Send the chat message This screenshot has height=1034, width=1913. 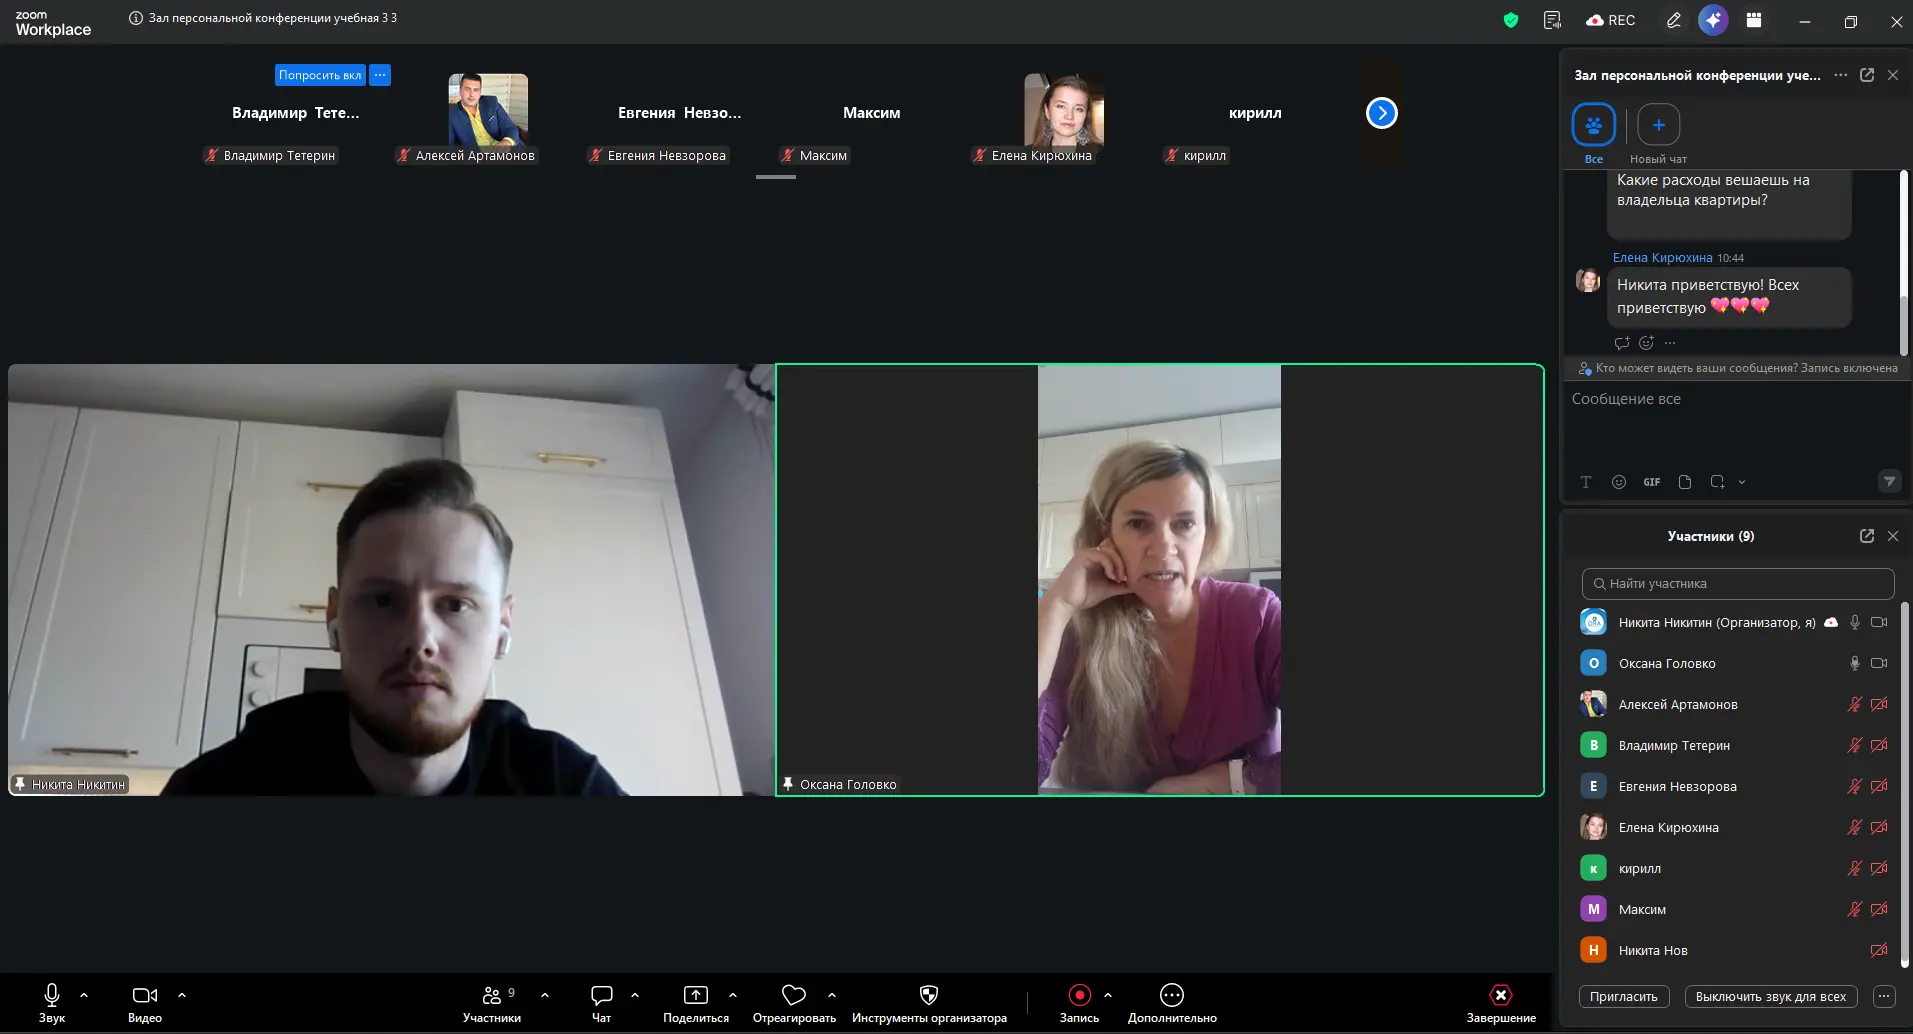tap(1889, 482)
